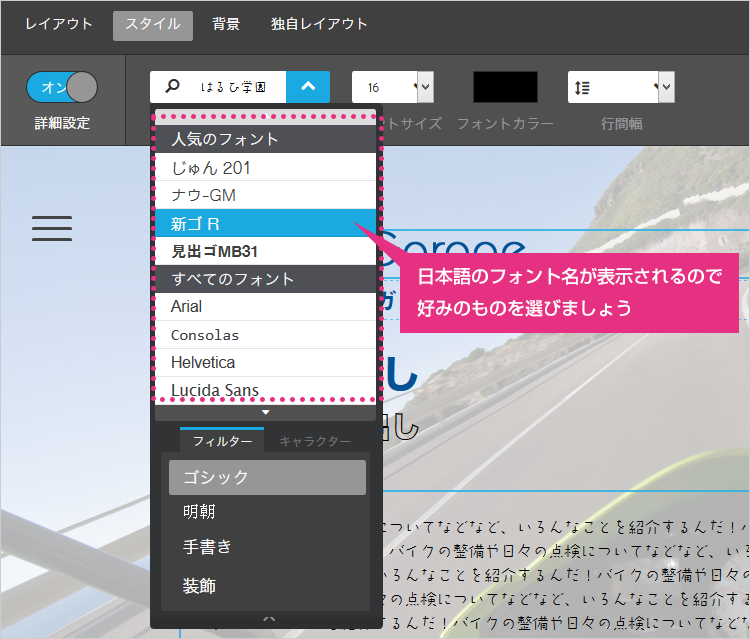
Task: Select the 見出ゴMB31 font
Action: click(x=265, y=251)
